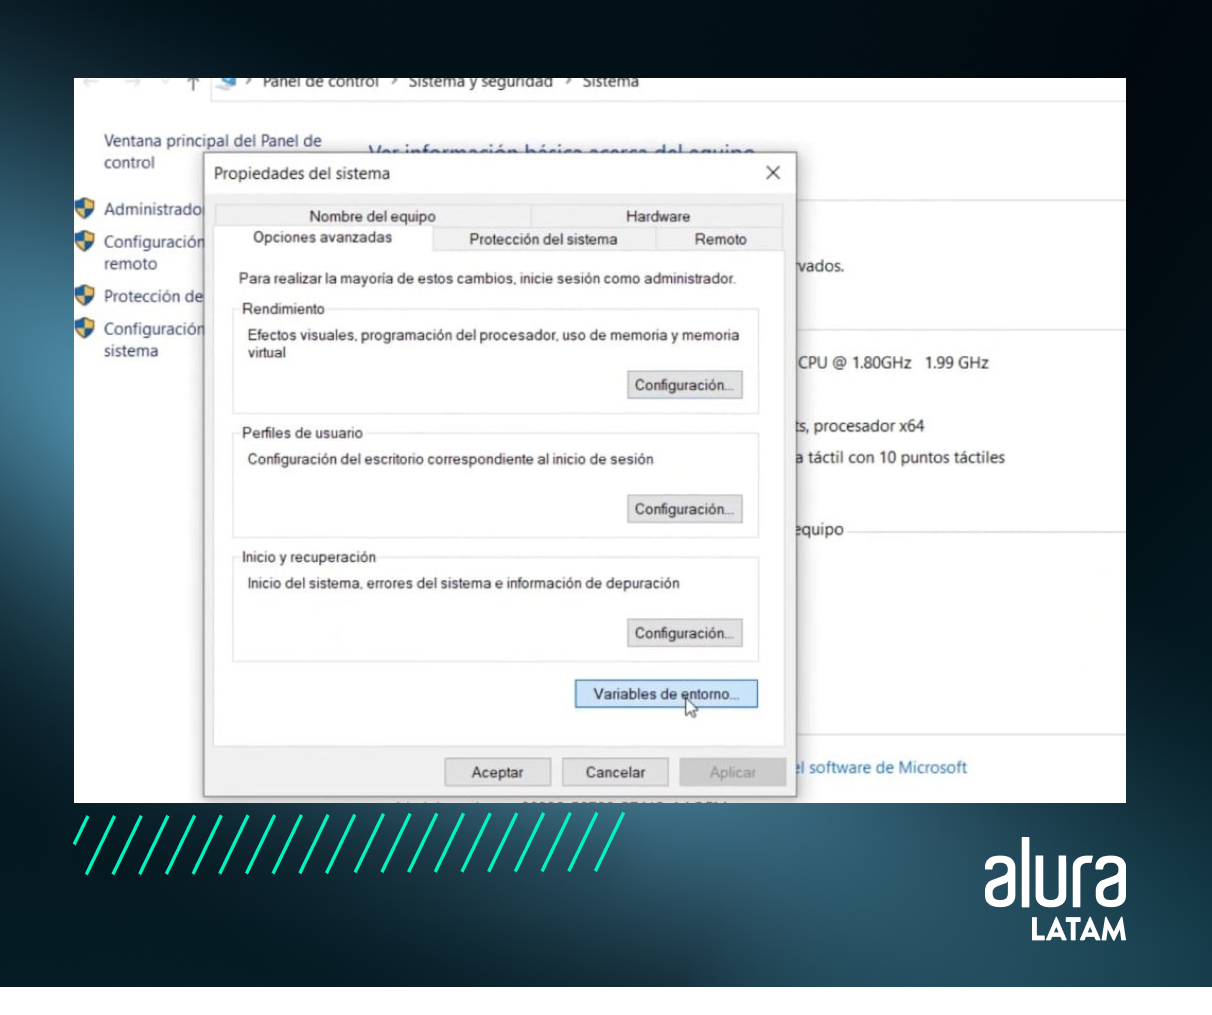Viewport: 1212px width, 1015px height.
Task: Click the '1.99 GHz' processor speed text
Action: (956, 362)
